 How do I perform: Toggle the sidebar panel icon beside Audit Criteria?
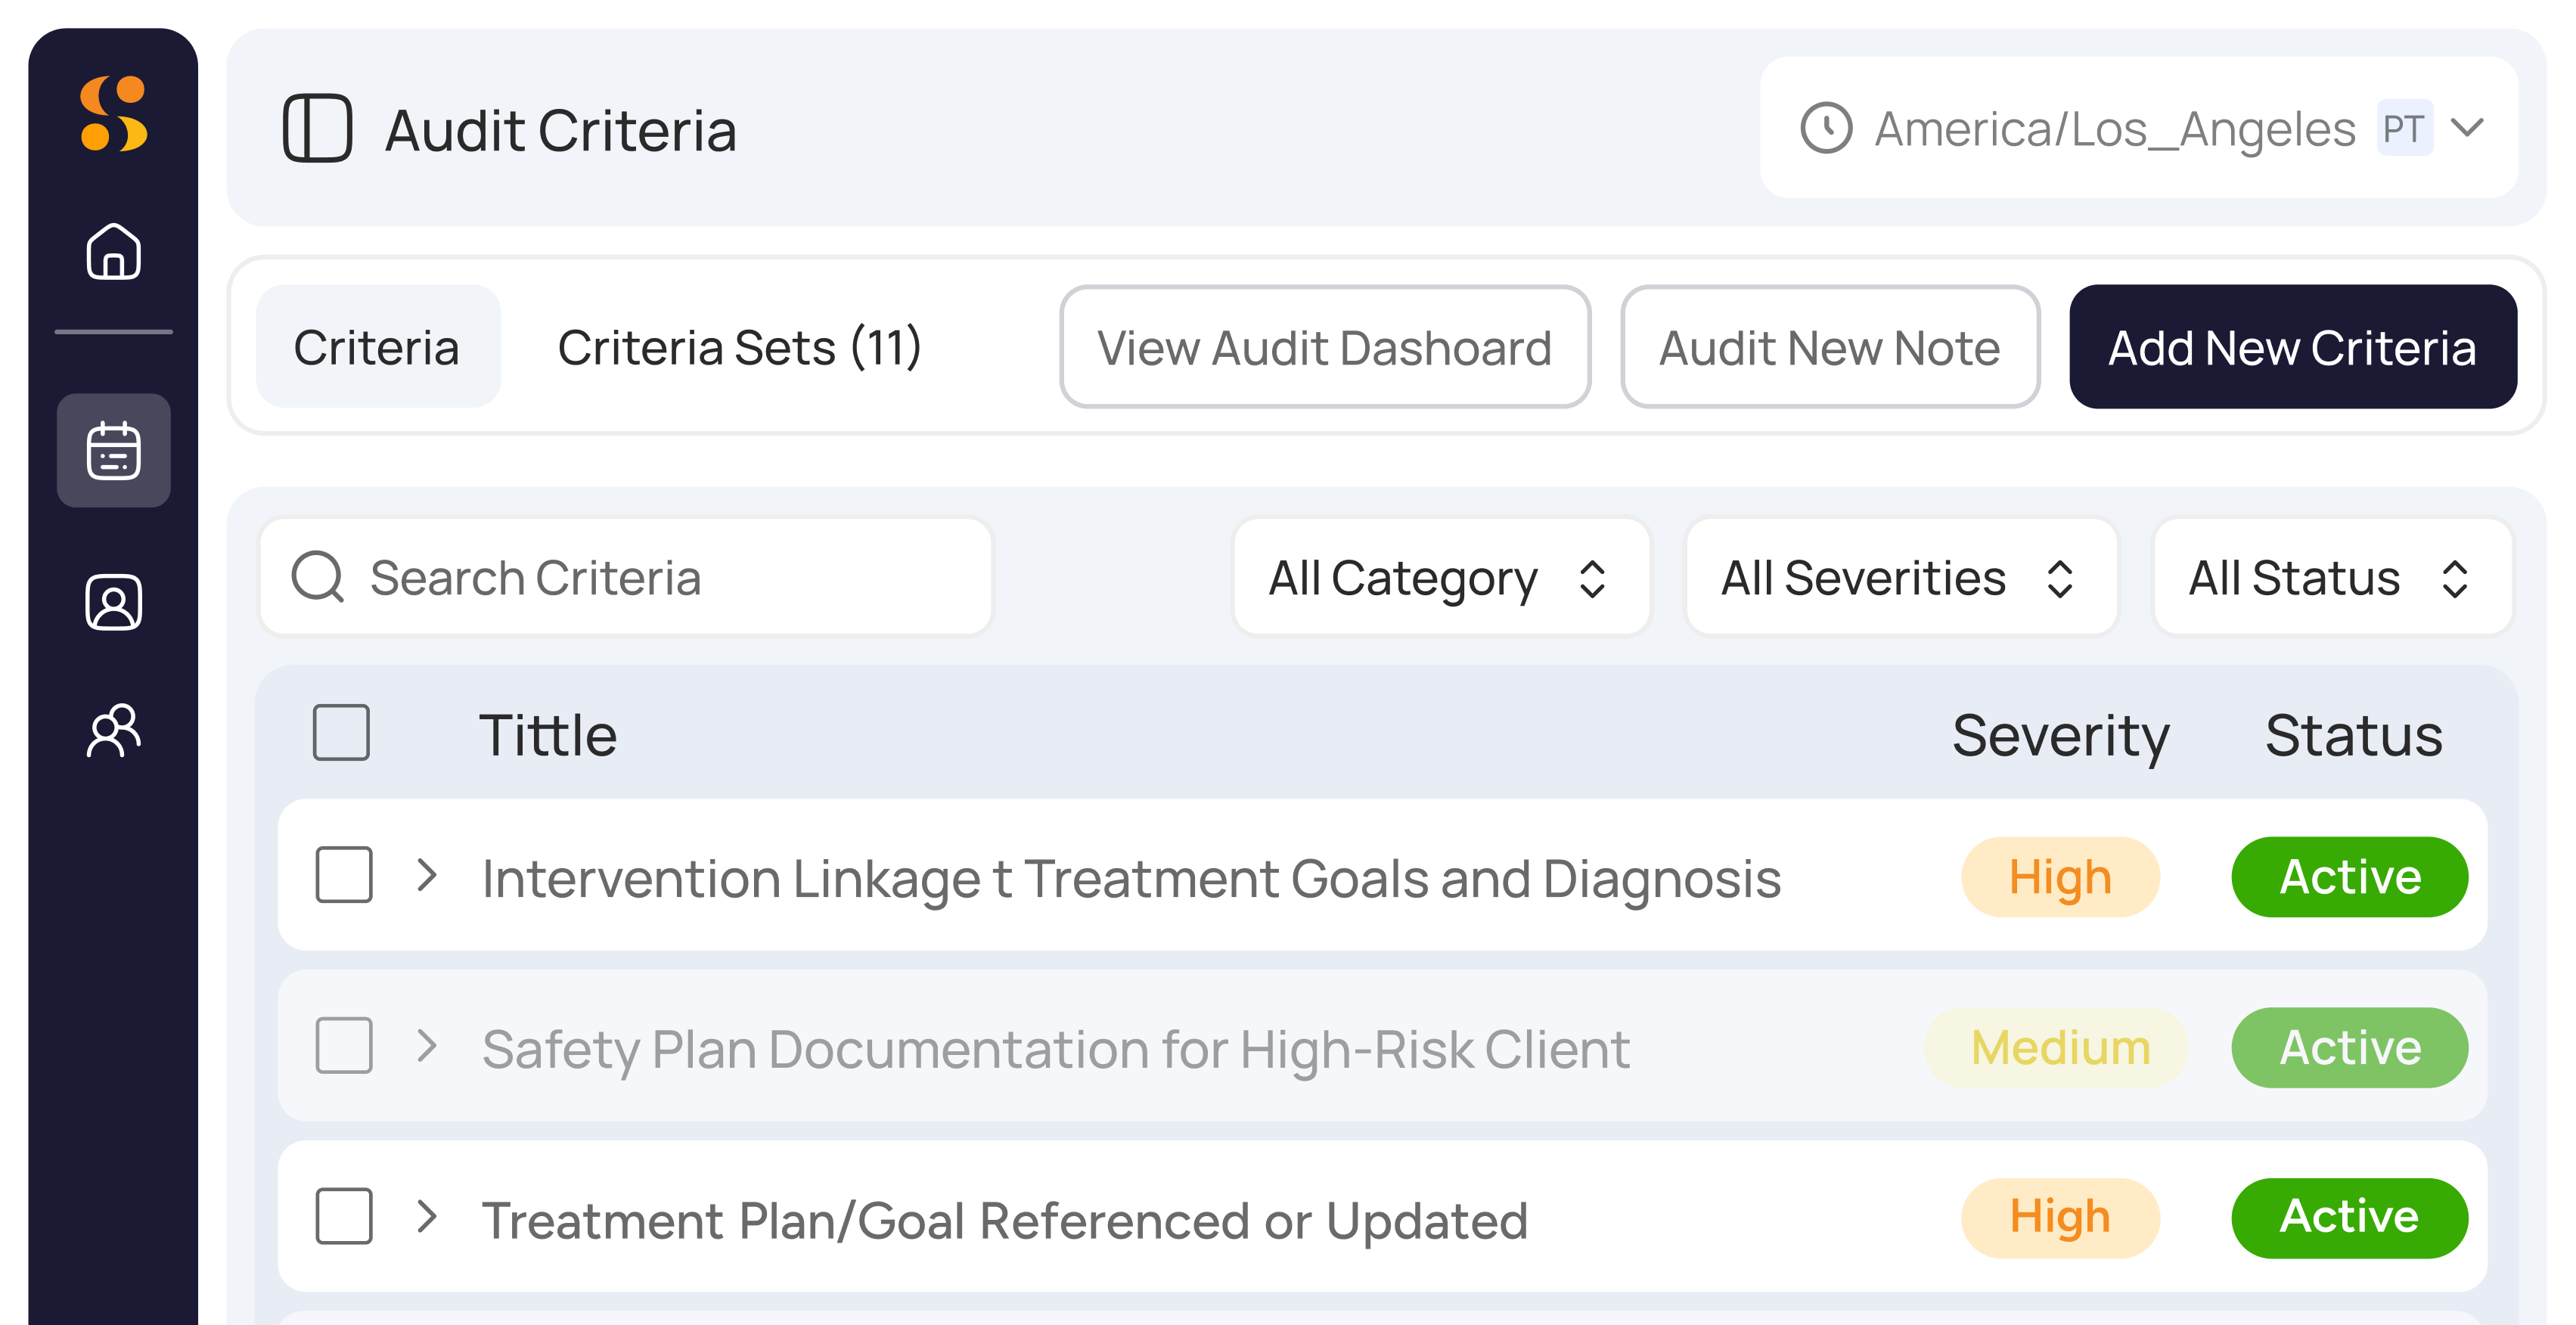[317, 128]
